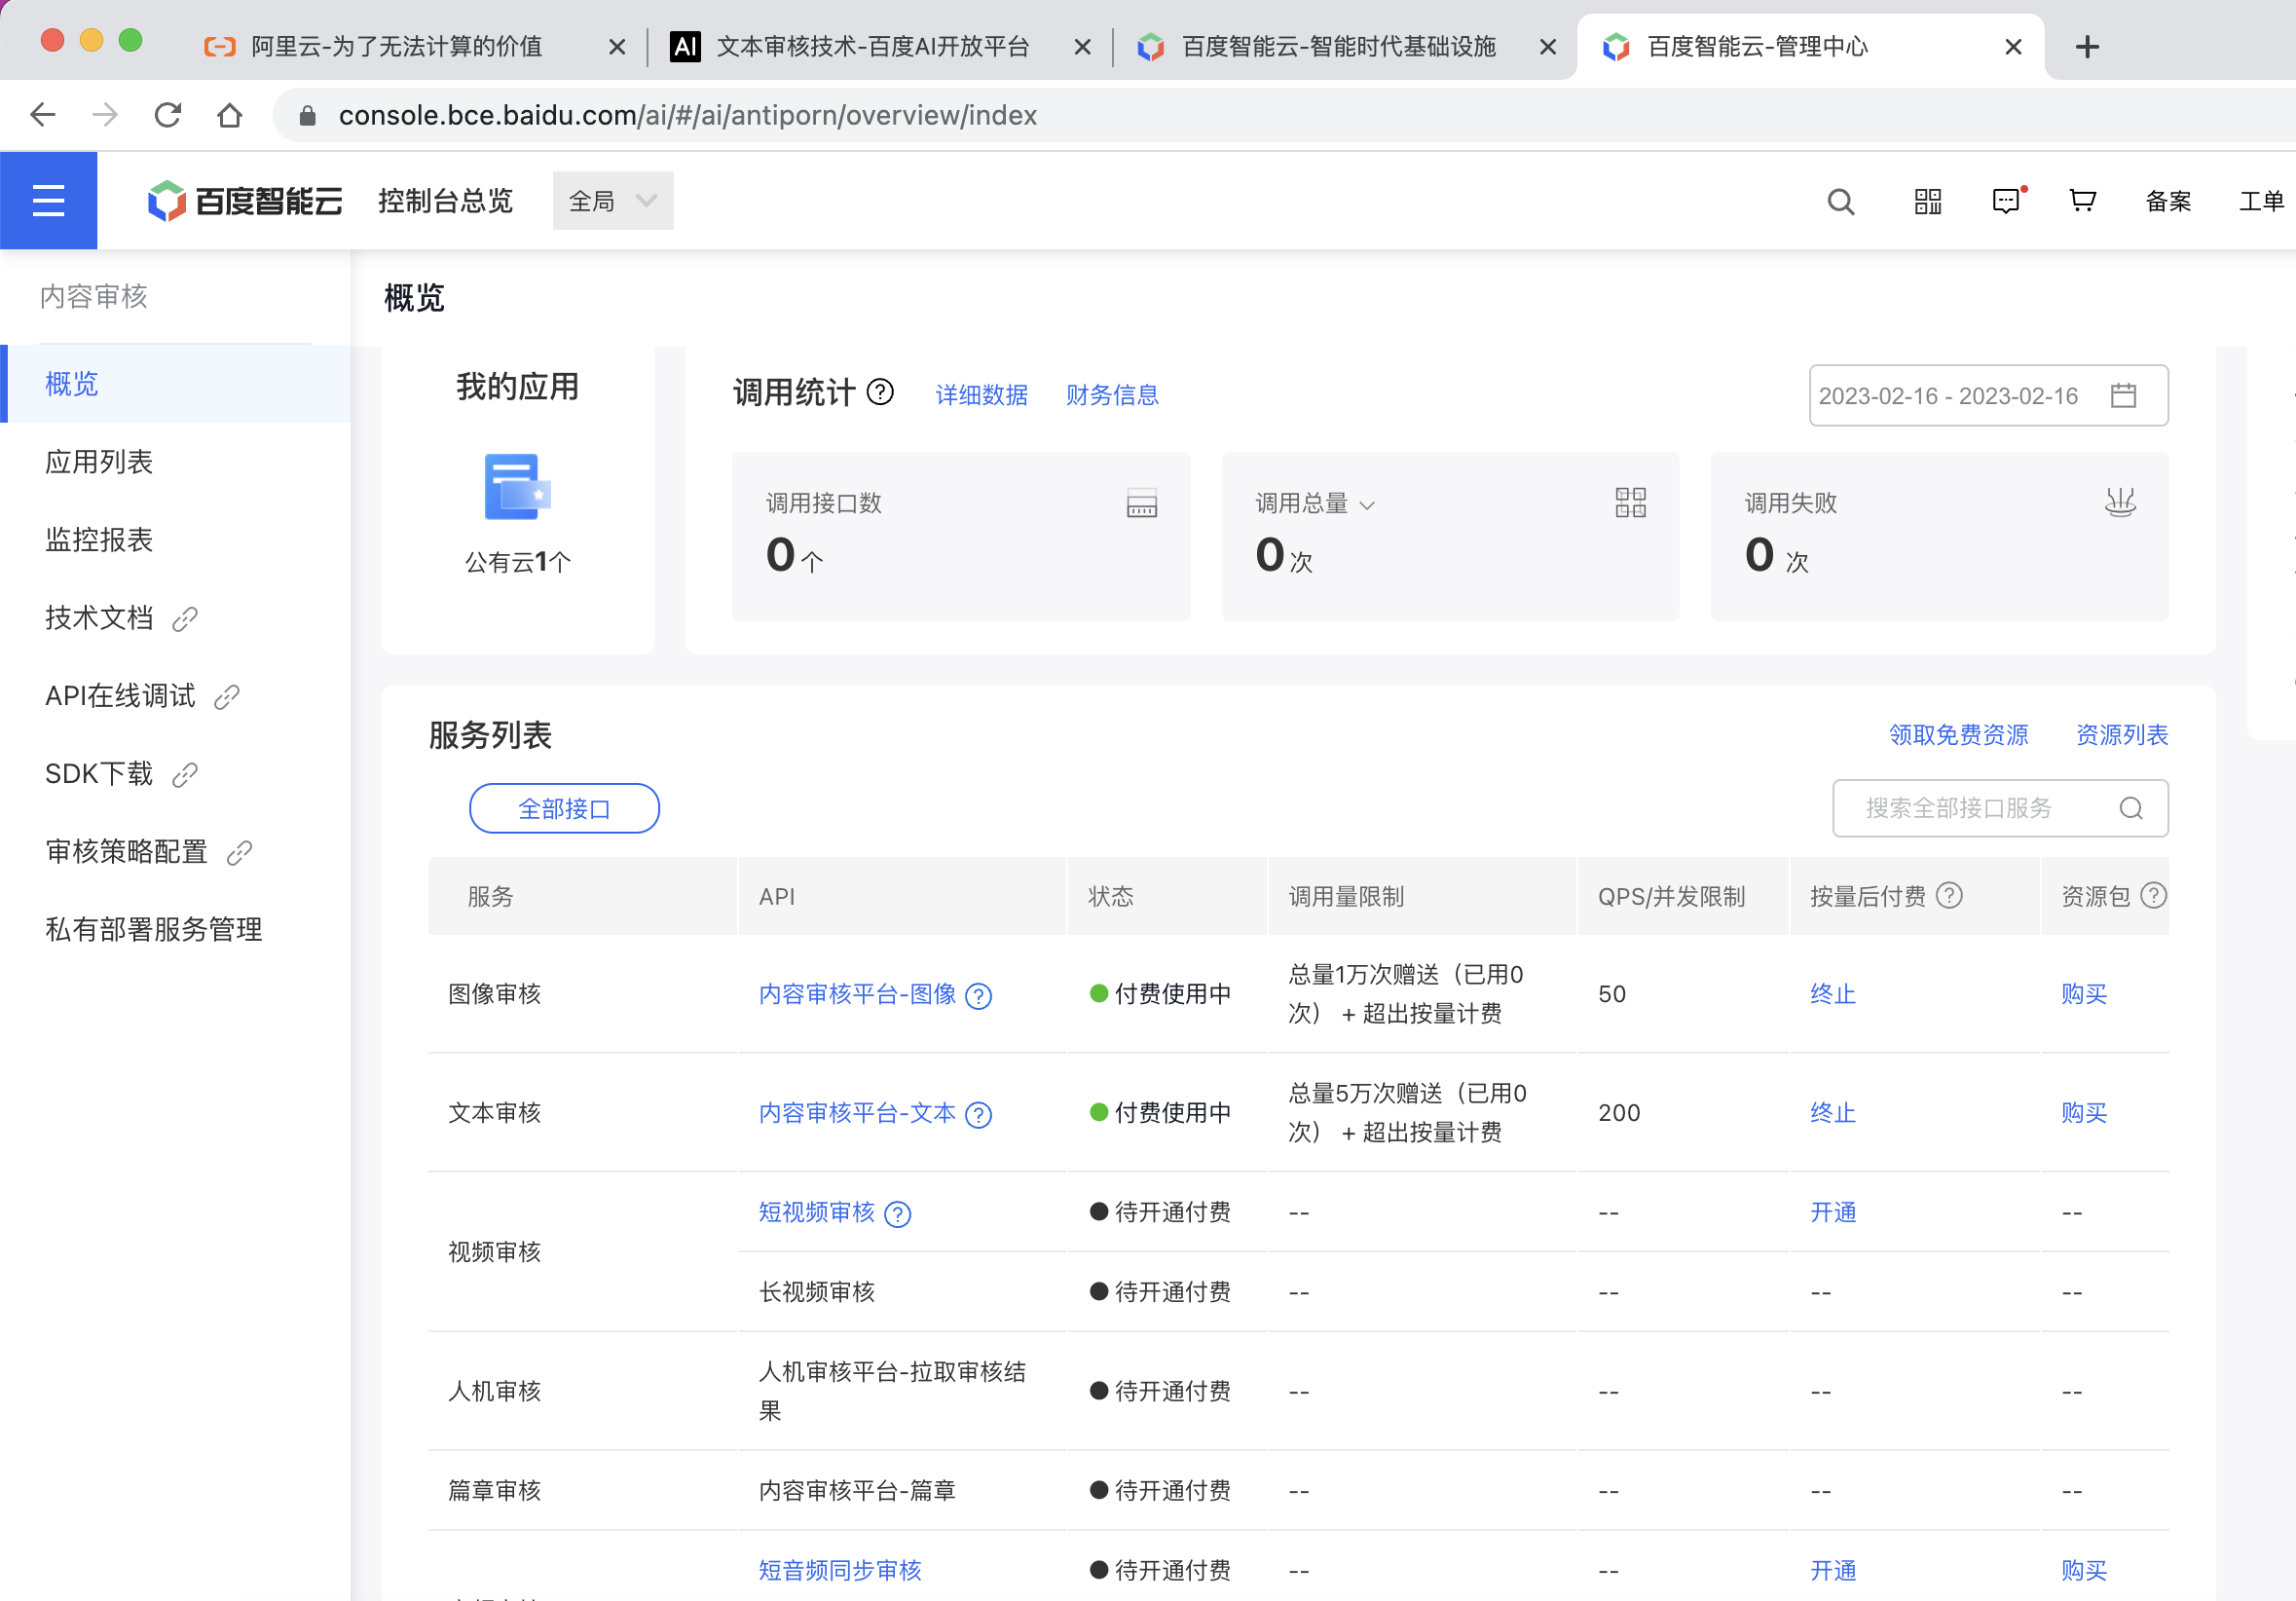Open the 资源列表 link

point(2122,735)
